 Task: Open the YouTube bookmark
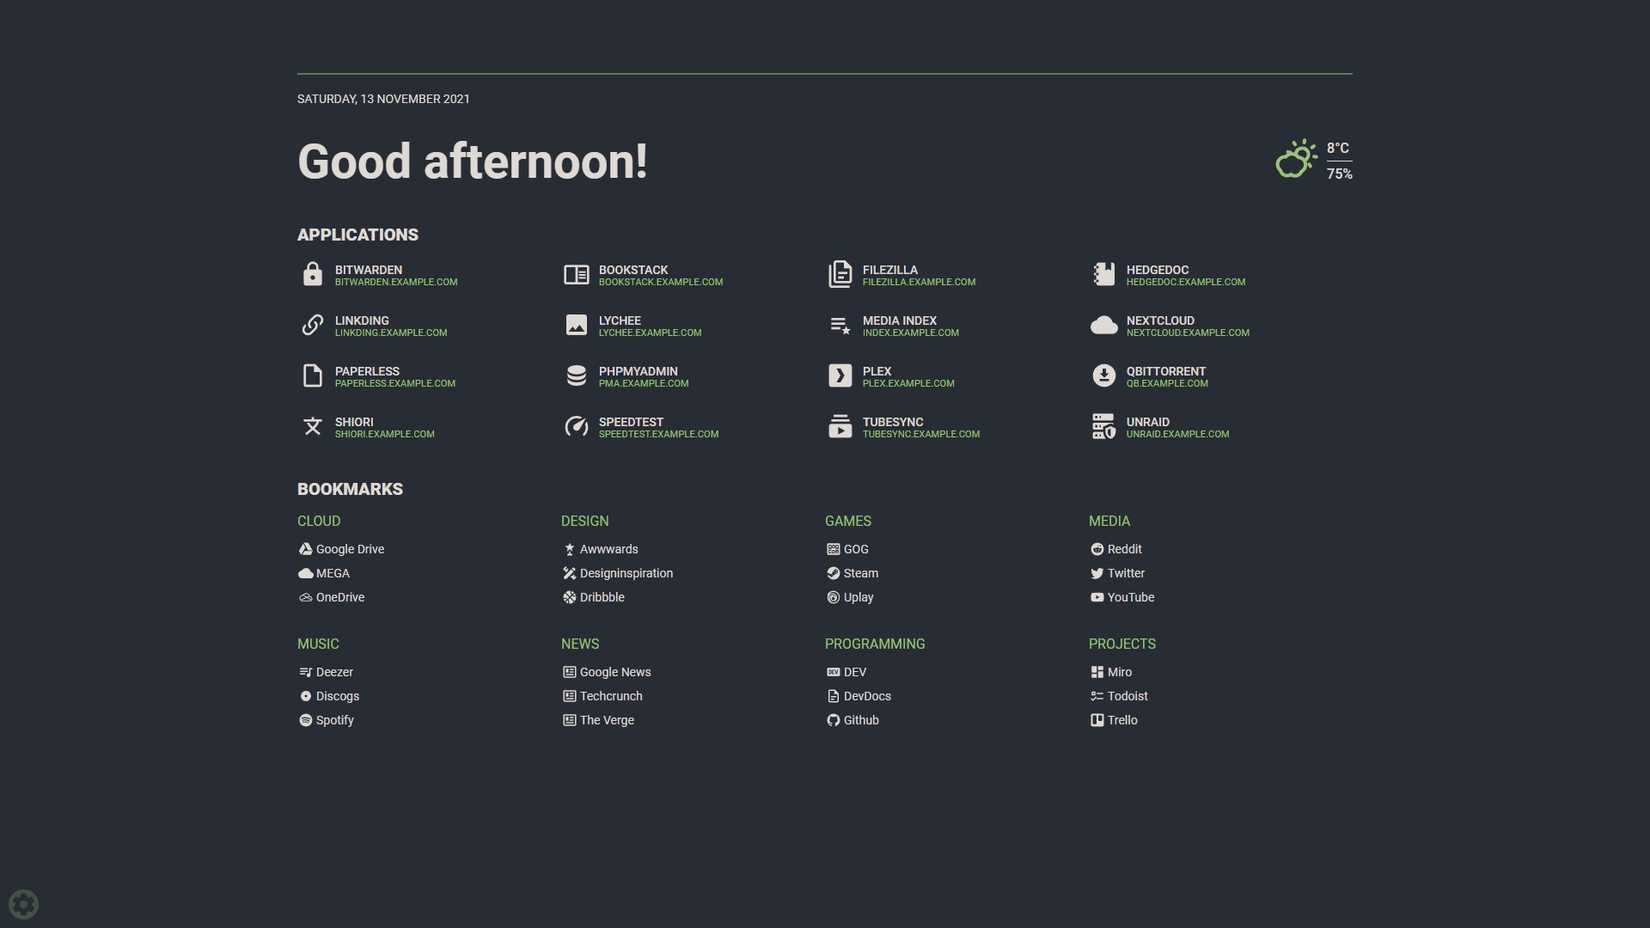click(1130, 597)
